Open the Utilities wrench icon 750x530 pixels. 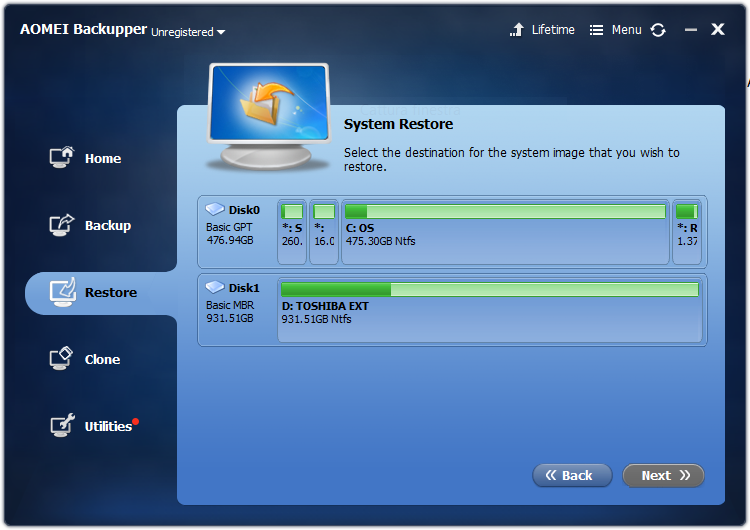63,425
